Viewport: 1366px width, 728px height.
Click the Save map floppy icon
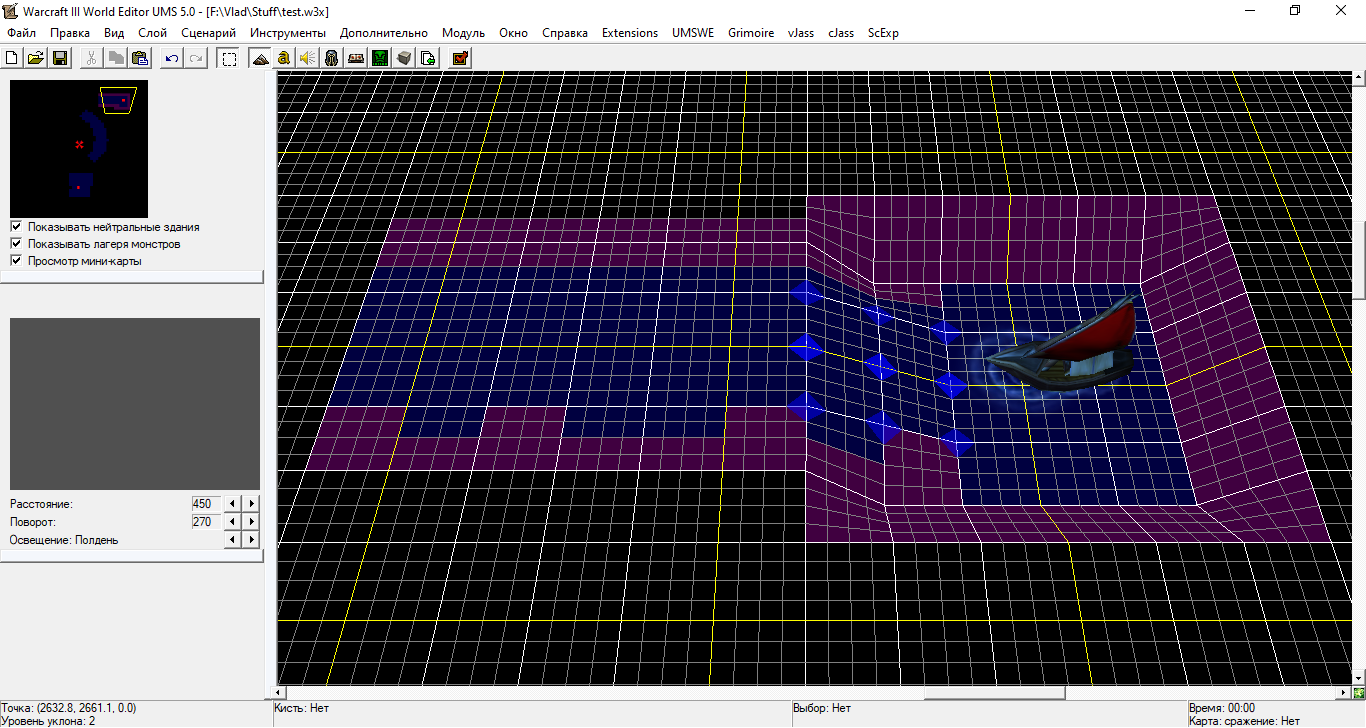click(60, 58)
